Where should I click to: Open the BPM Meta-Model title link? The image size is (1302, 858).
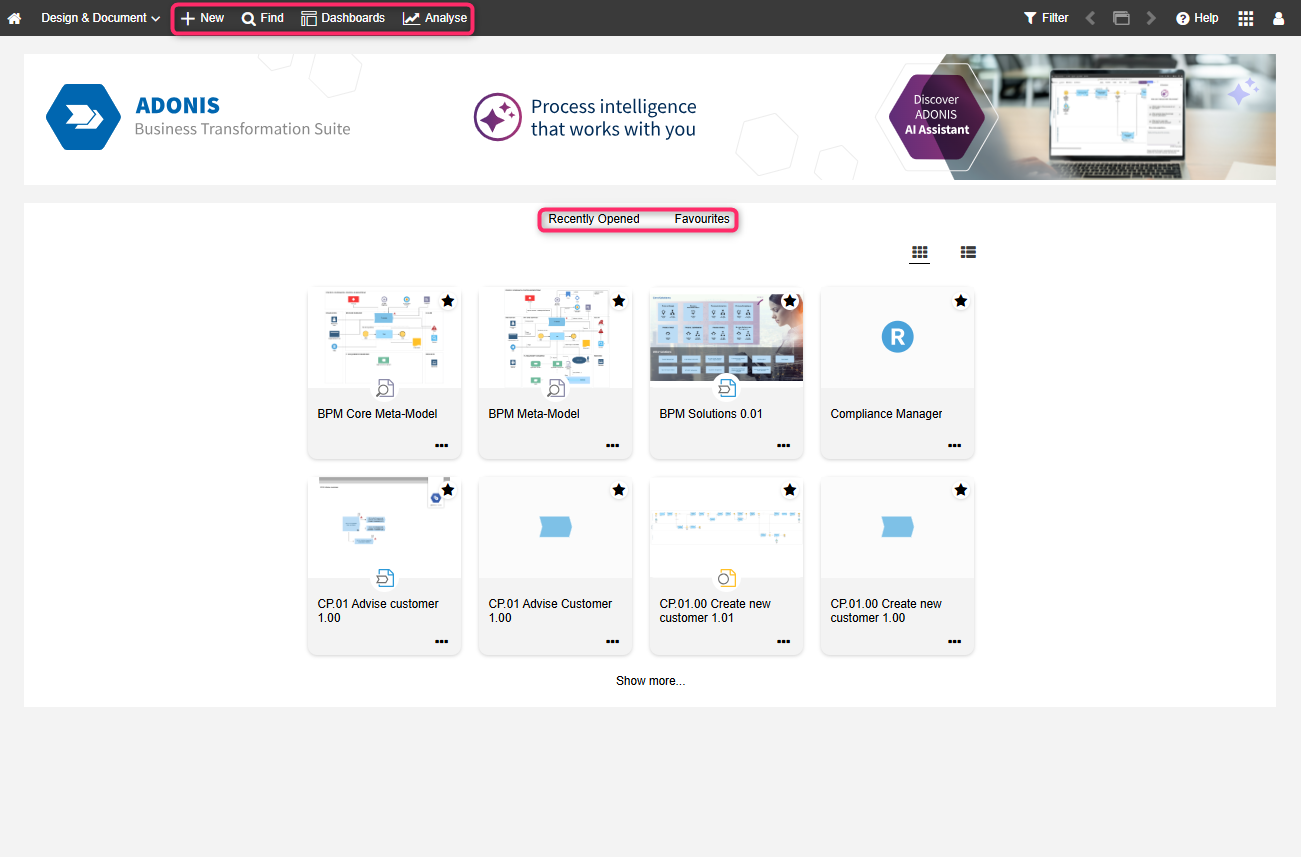coord(534,414)
